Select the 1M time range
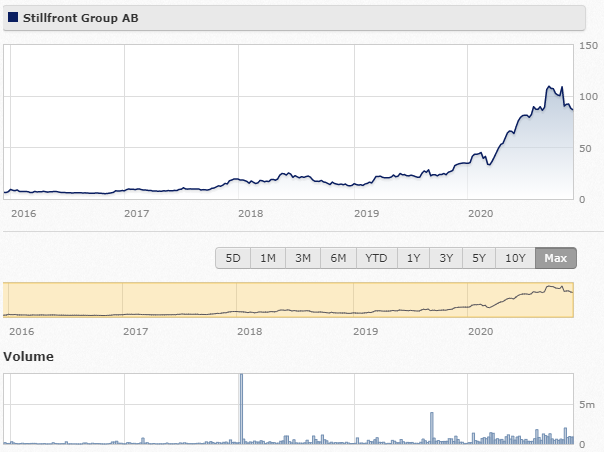Screen dimensions: 604x452 268,258
